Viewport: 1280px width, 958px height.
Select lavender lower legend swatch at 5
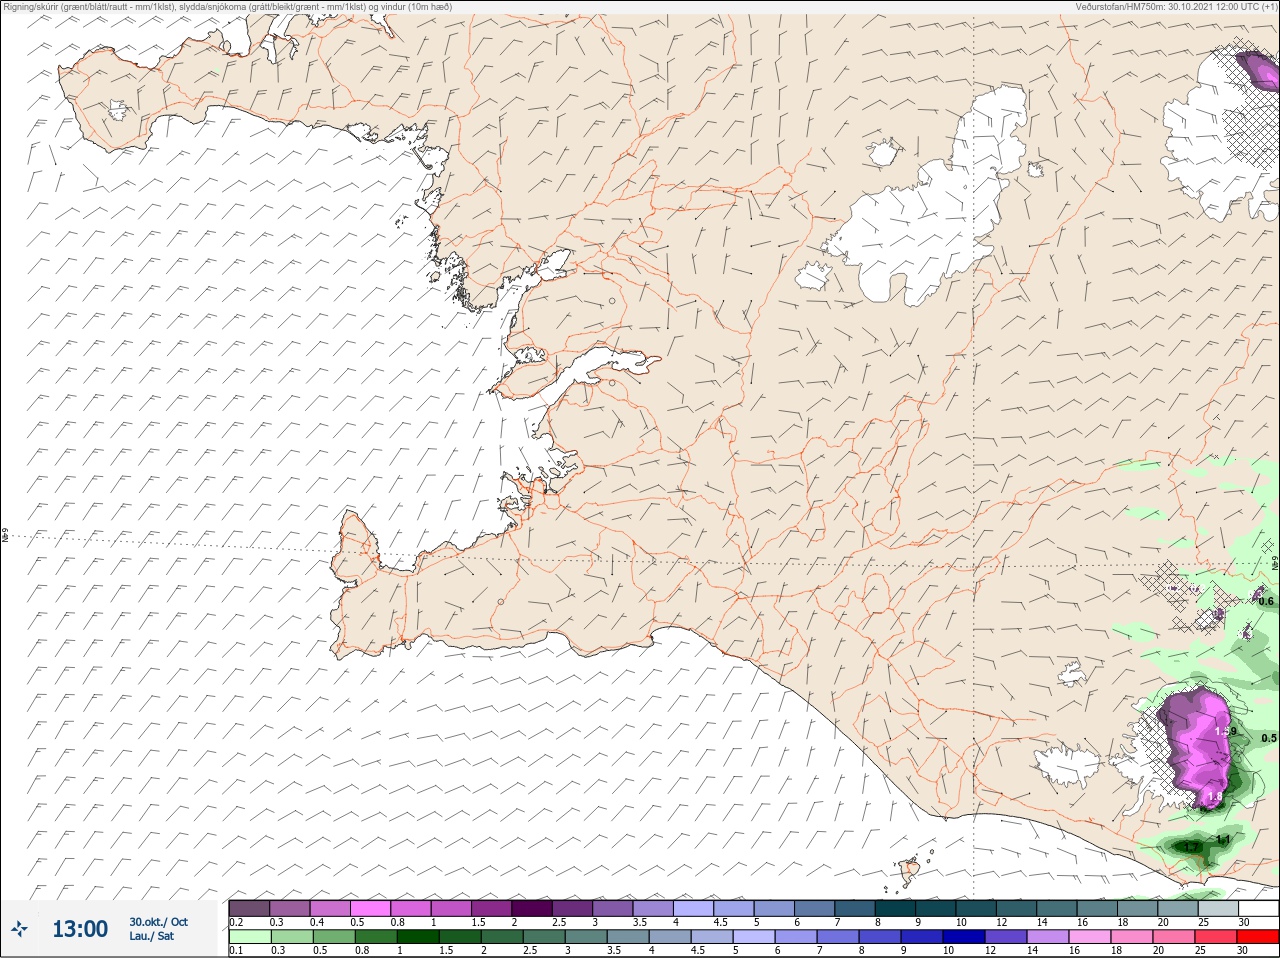click(754, 937)
